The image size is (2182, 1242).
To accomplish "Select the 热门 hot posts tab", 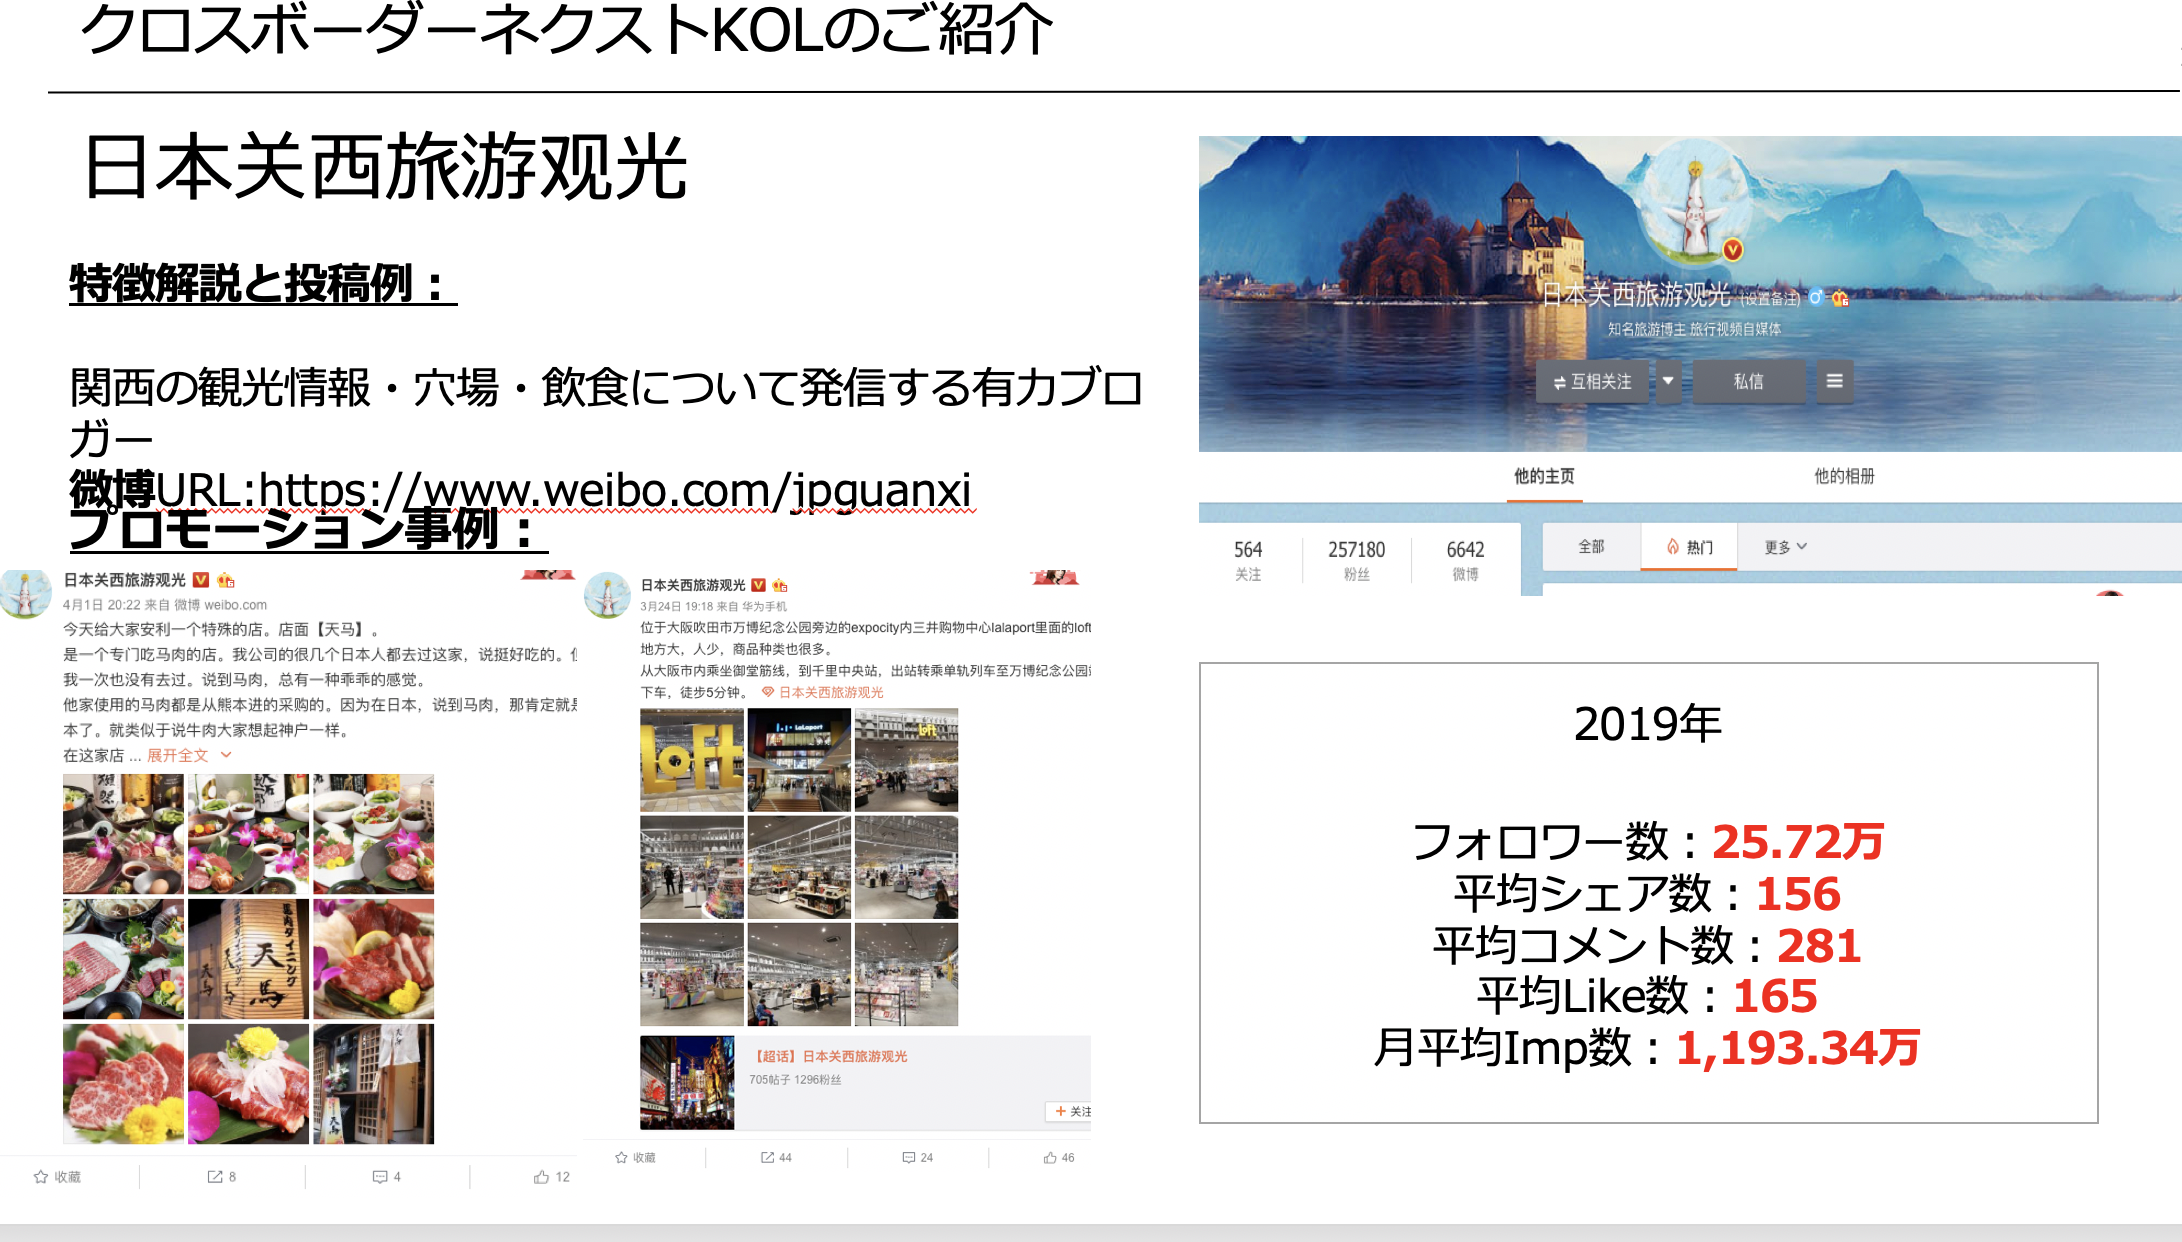I will pyautogui.click(x=1689, y=547).
